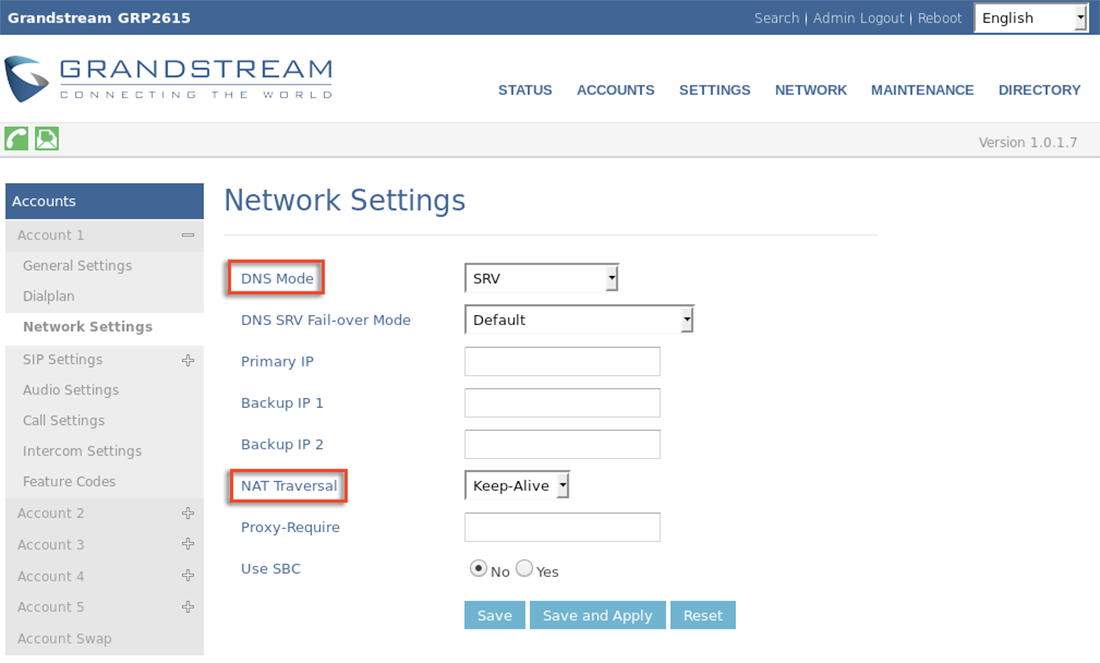Open Account Swap in the sidebar
Image resolution: width=1100 pixels, height=663 pixels.
65,638
